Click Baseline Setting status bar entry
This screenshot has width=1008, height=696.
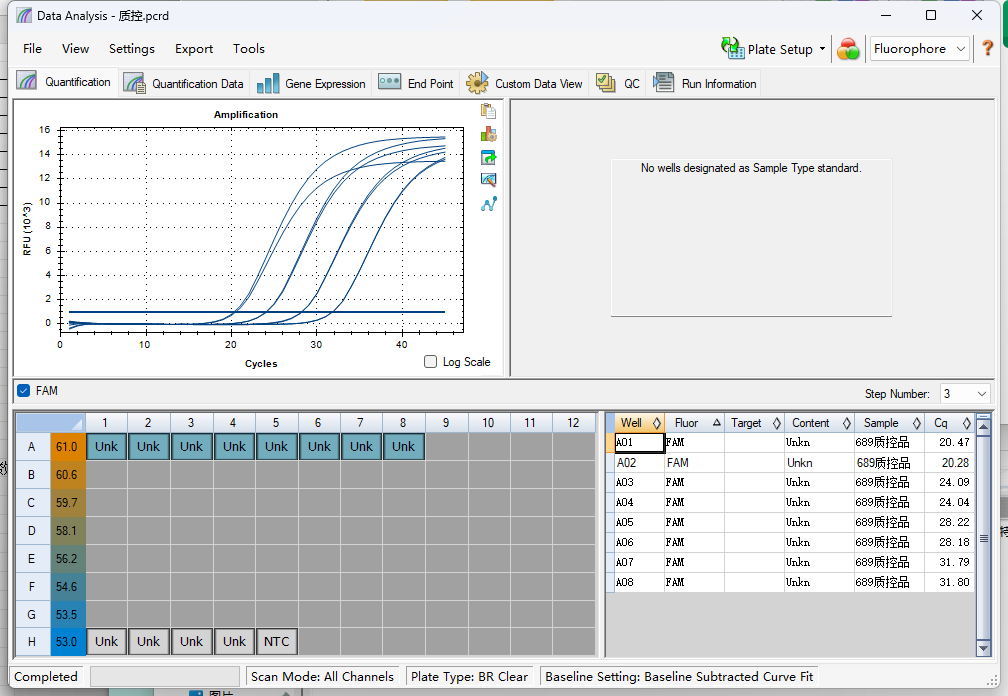pos(679,677)
